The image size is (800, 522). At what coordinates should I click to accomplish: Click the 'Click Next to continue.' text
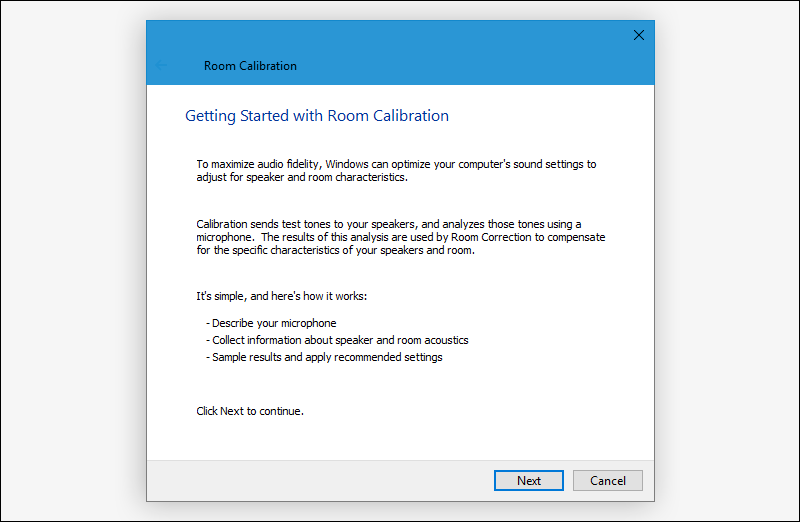pyautogui.click(x=250, y=411)
